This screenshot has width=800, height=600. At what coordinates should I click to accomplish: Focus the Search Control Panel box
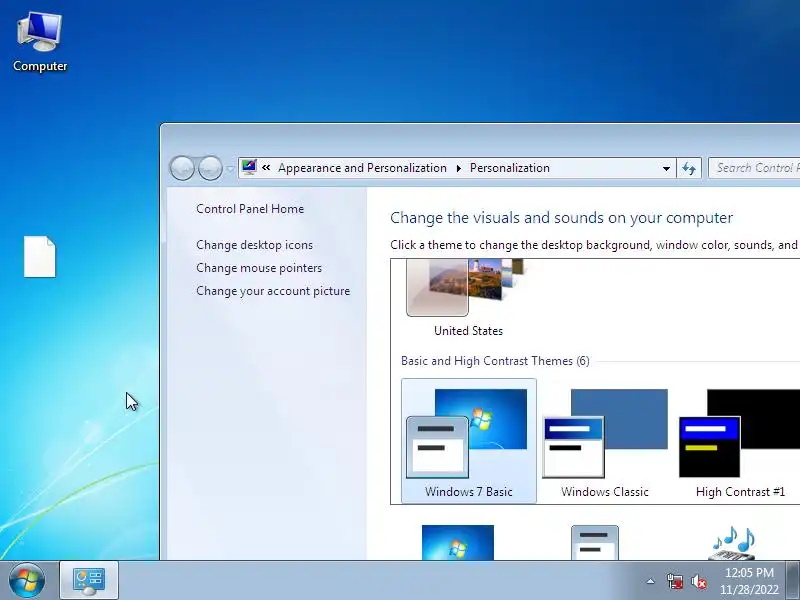point(754,168)
